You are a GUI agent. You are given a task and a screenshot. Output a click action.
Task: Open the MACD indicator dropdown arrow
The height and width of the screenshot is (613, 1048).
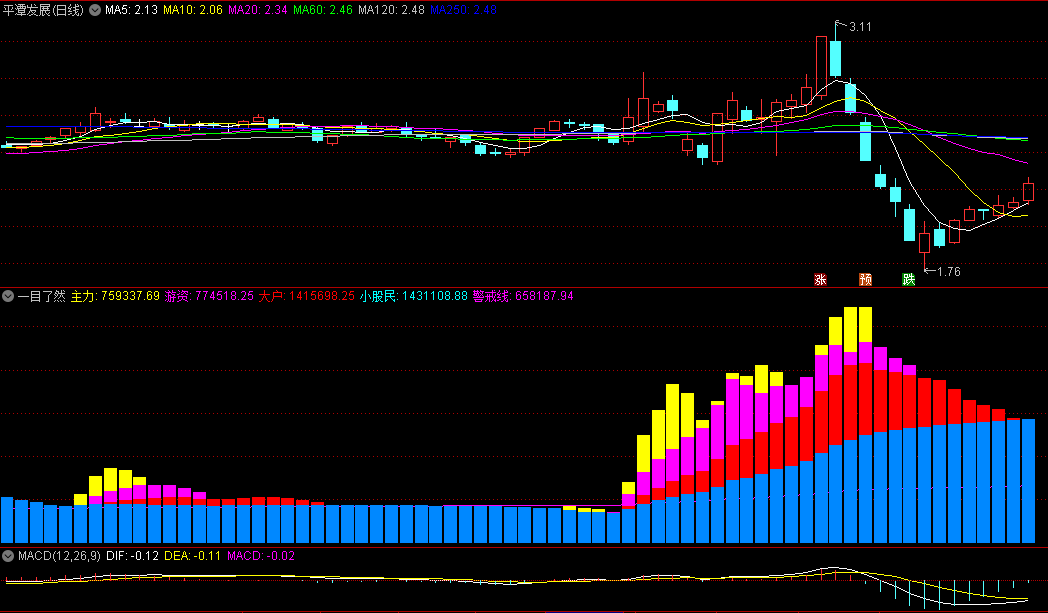point(8,556)
